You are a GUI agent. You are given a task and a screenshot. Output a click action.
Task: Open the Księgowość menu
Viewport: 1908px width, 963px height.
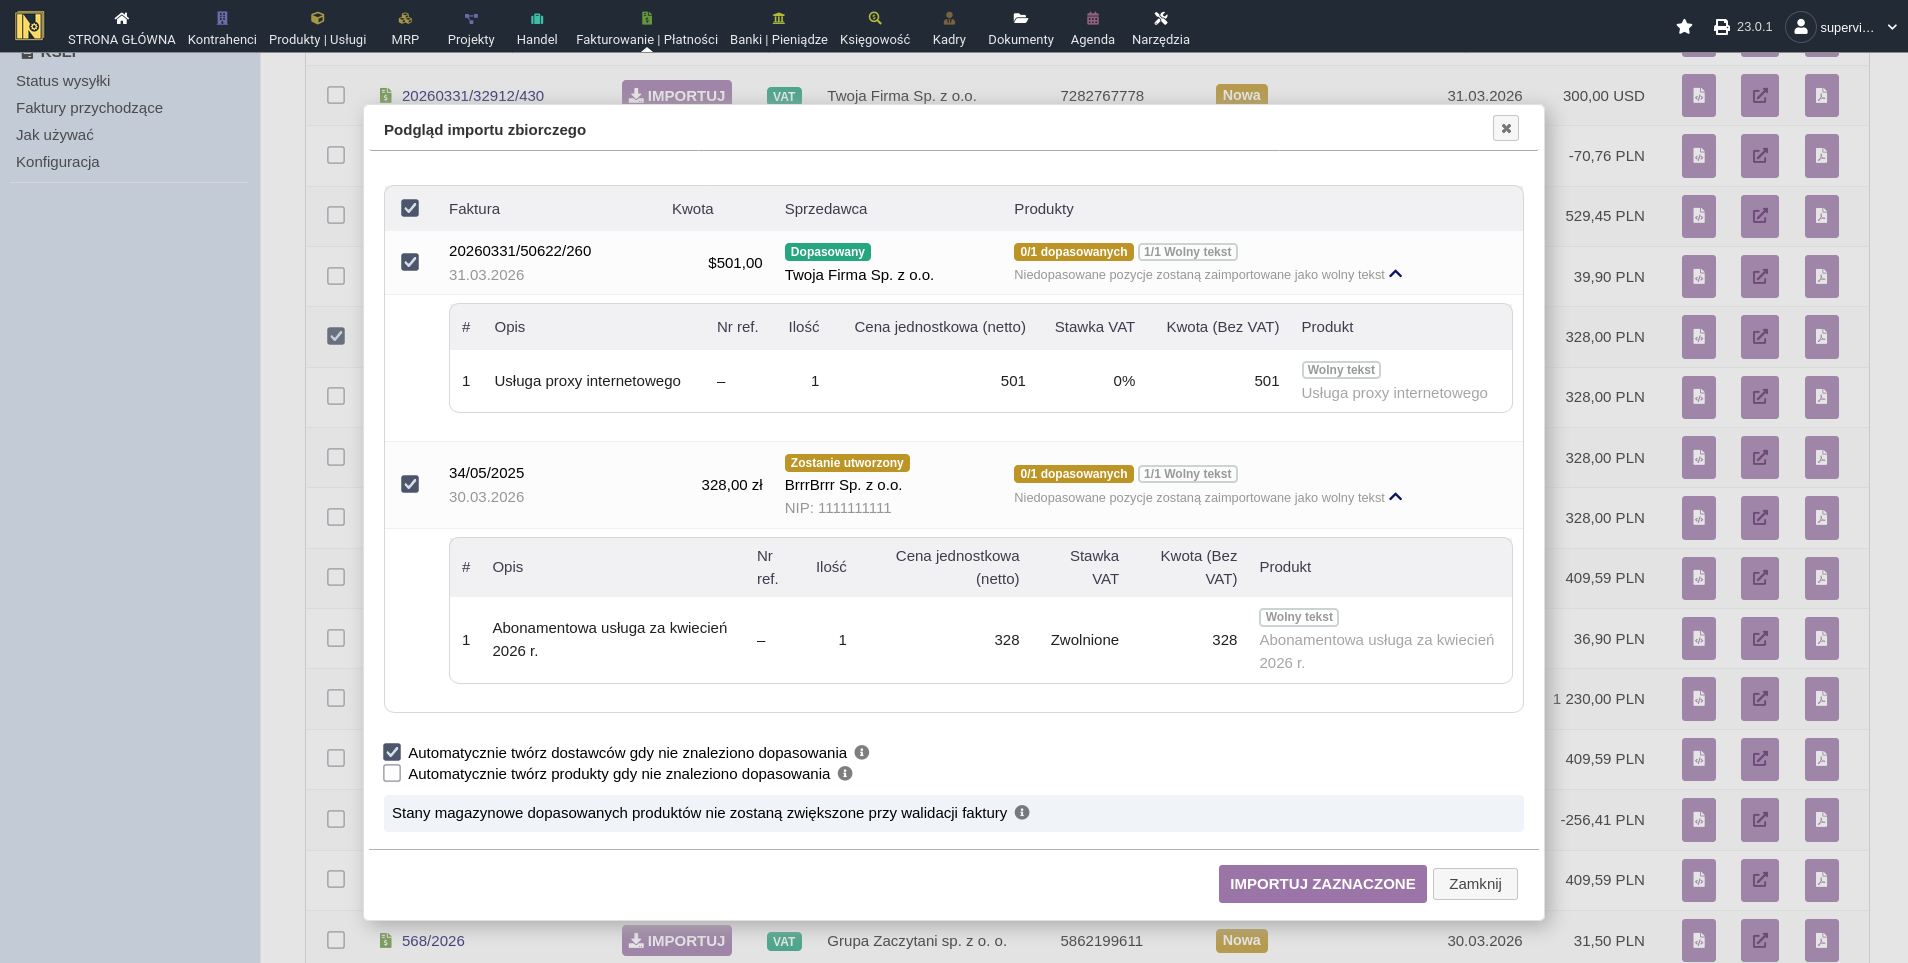click(874, 28)
